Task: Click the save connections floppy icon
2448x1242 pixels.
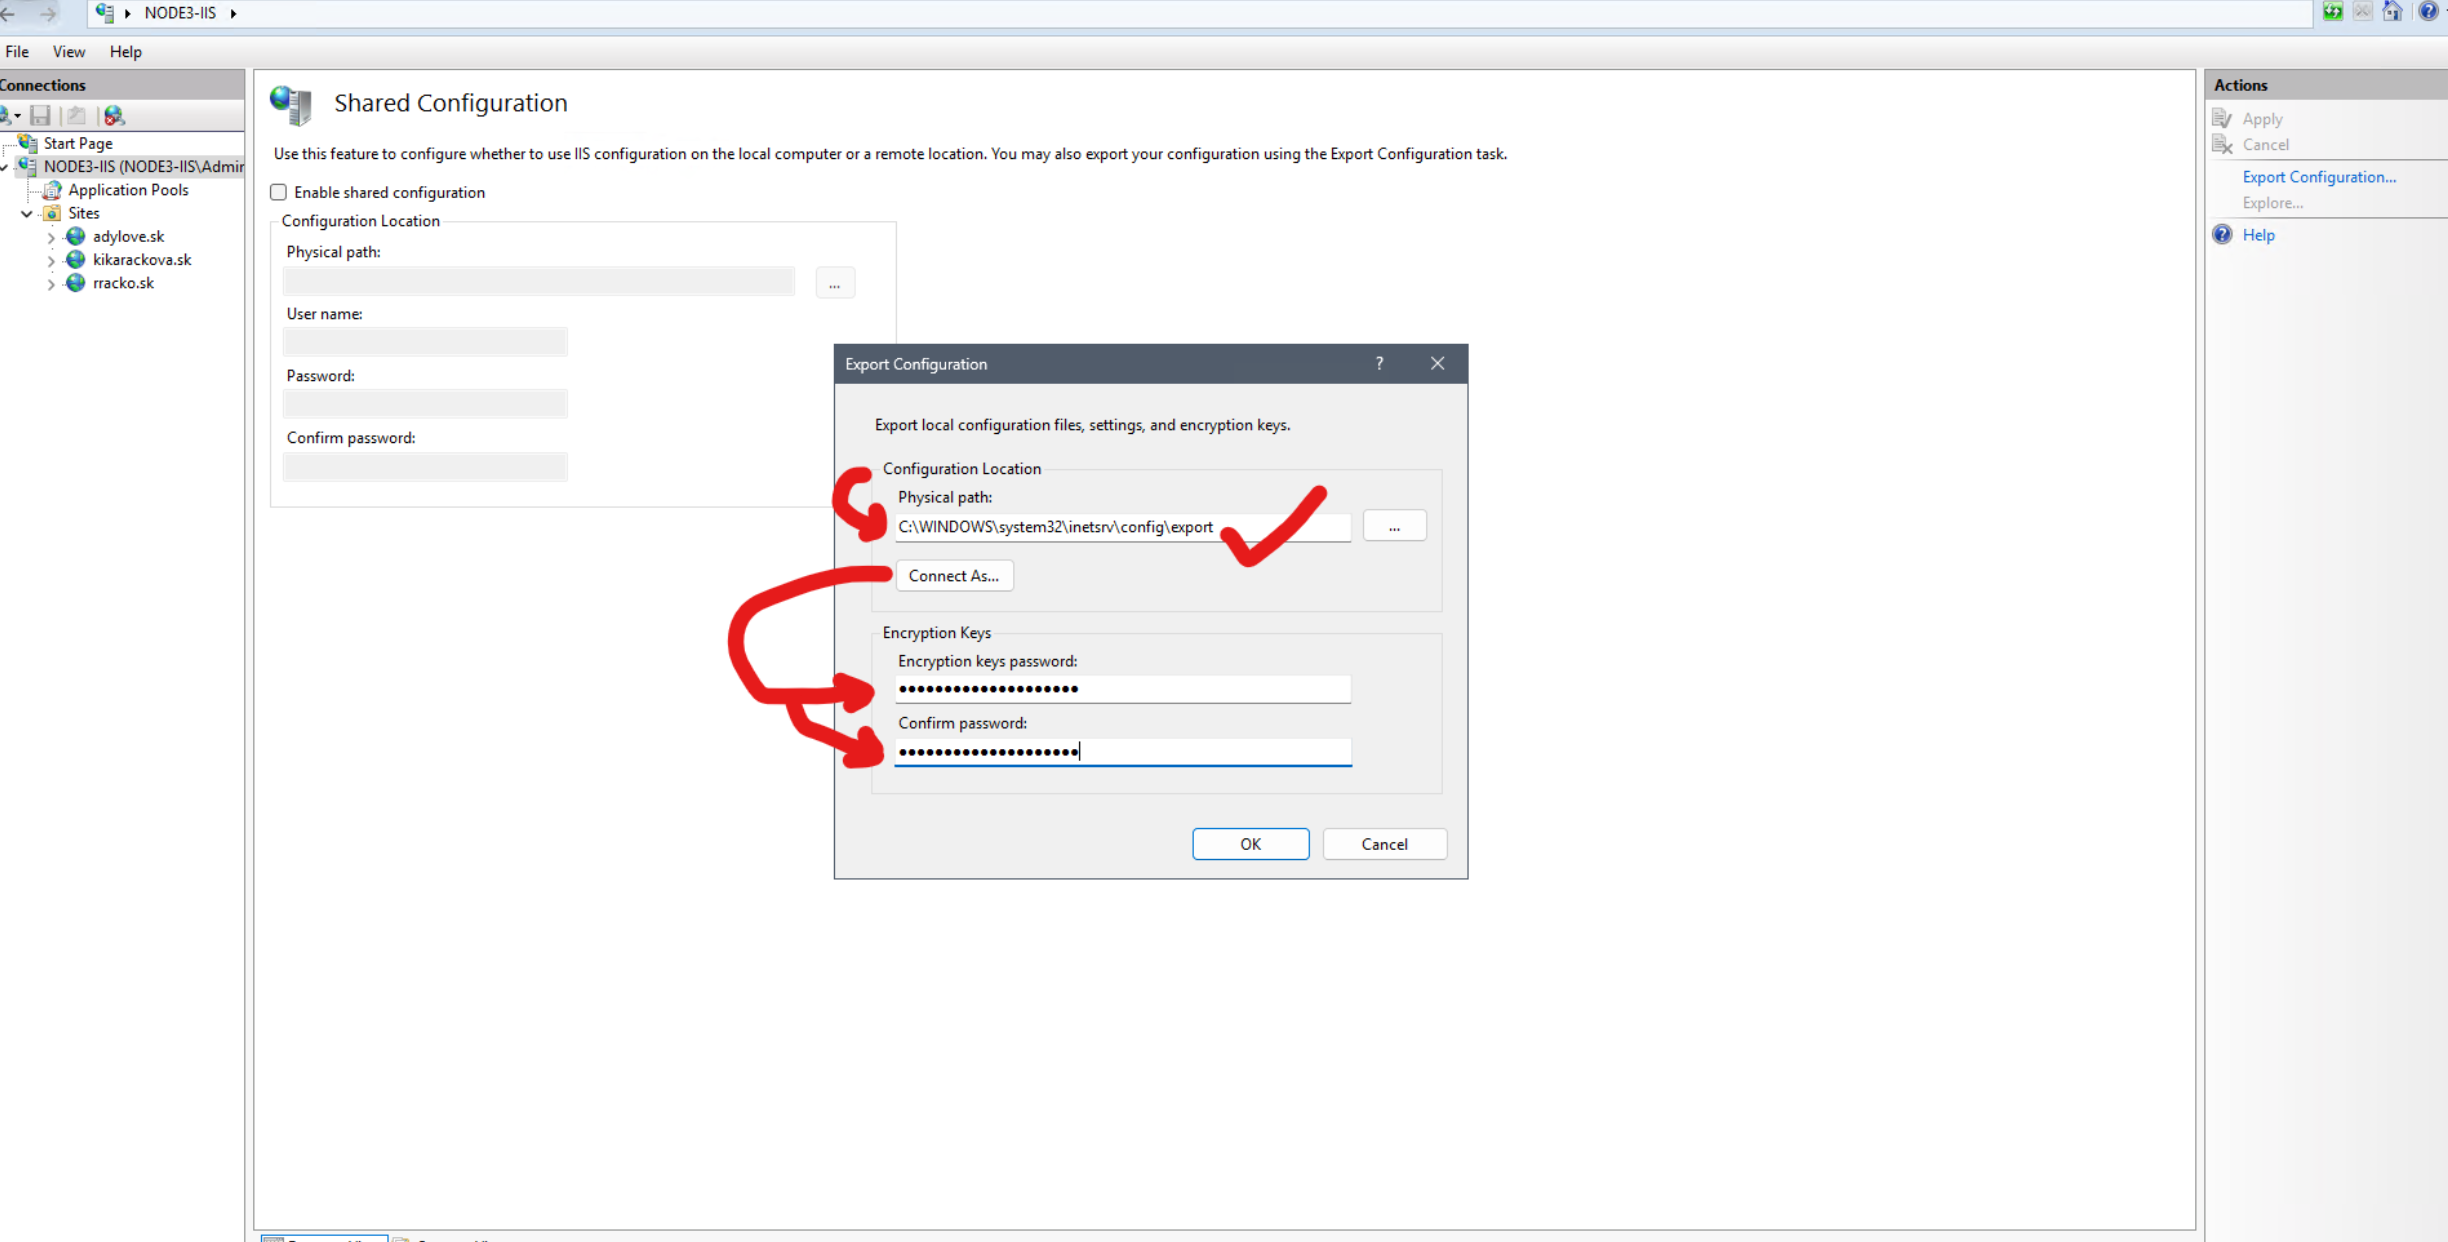Action: click(x=40, y=116)
